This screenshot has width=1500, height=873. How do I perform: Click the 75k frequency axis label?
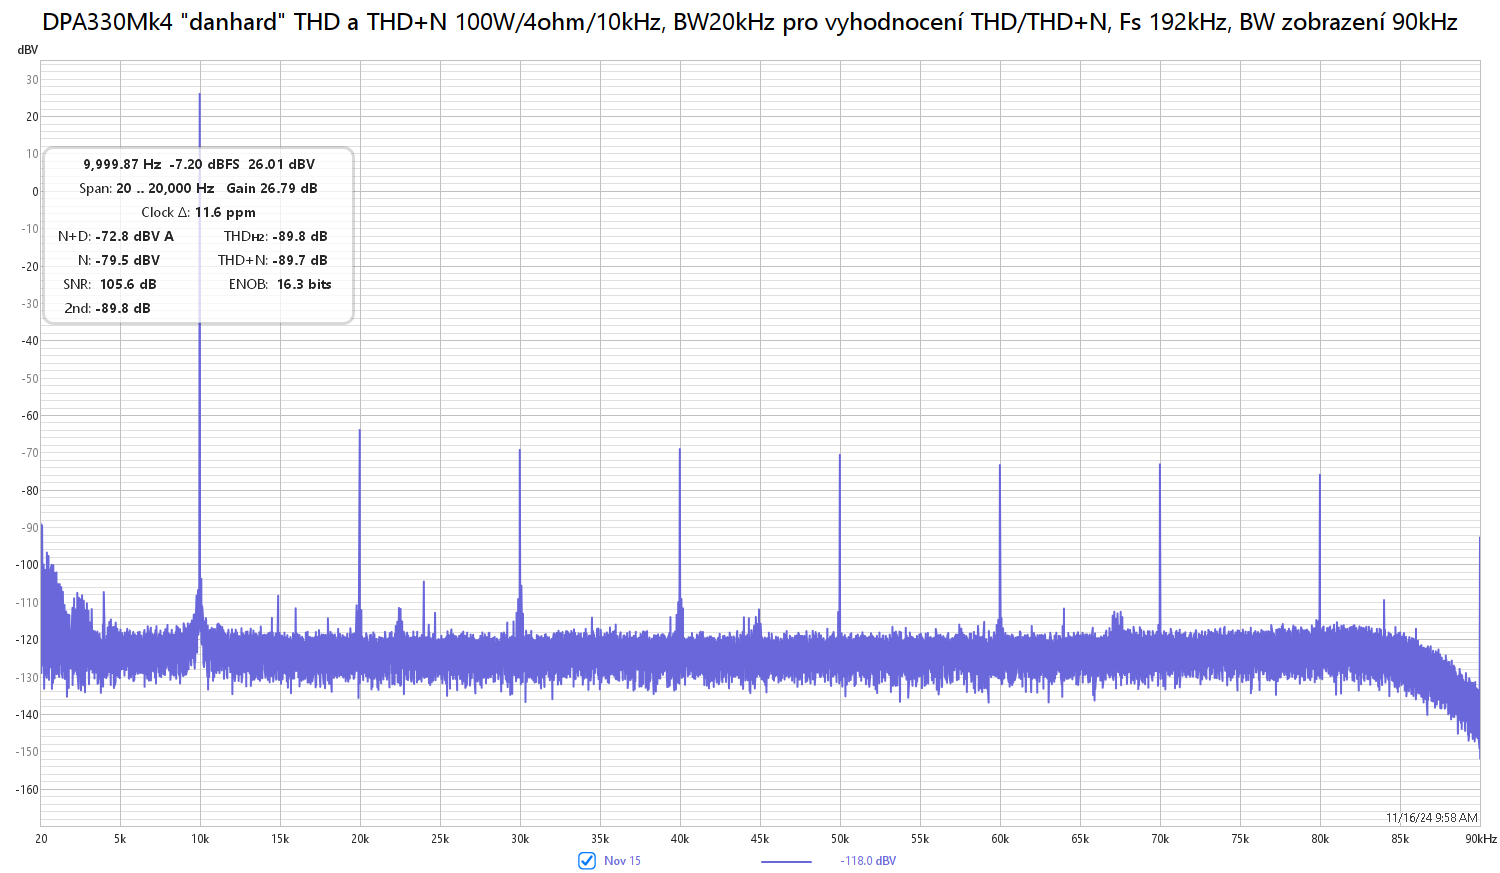coord(1240,839)
